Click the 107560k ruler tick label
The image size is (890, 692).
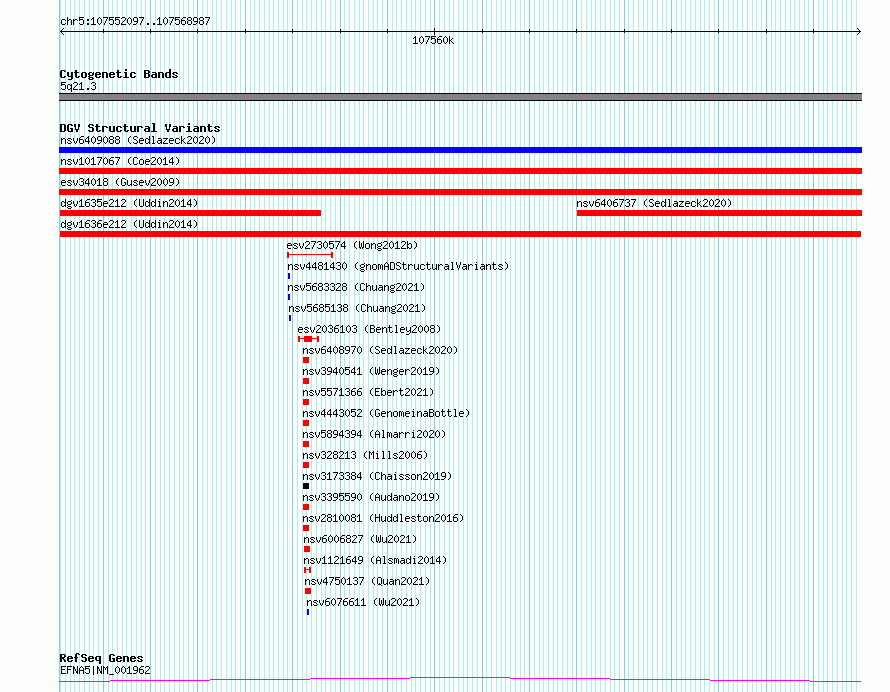[x=433, y=41]
